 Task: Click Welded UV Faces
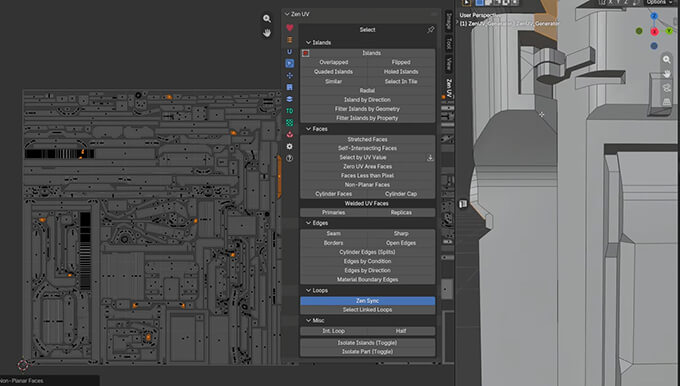click(367, 203)
